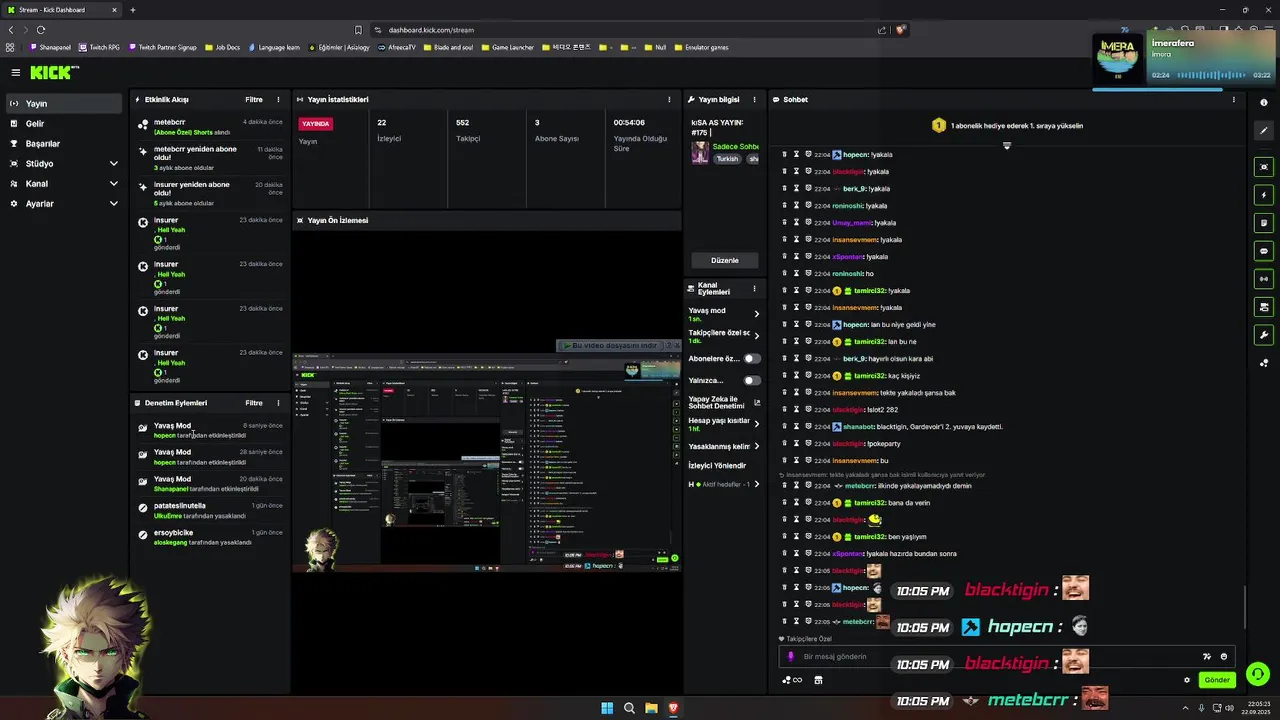
Task: Open Başarılar page in sidebar
Action: pos(64,143)
